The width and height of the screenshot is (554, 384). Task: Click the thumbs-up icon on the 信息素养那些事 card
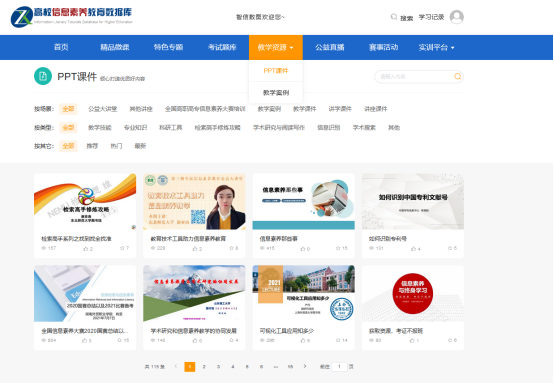click(303, 249)
